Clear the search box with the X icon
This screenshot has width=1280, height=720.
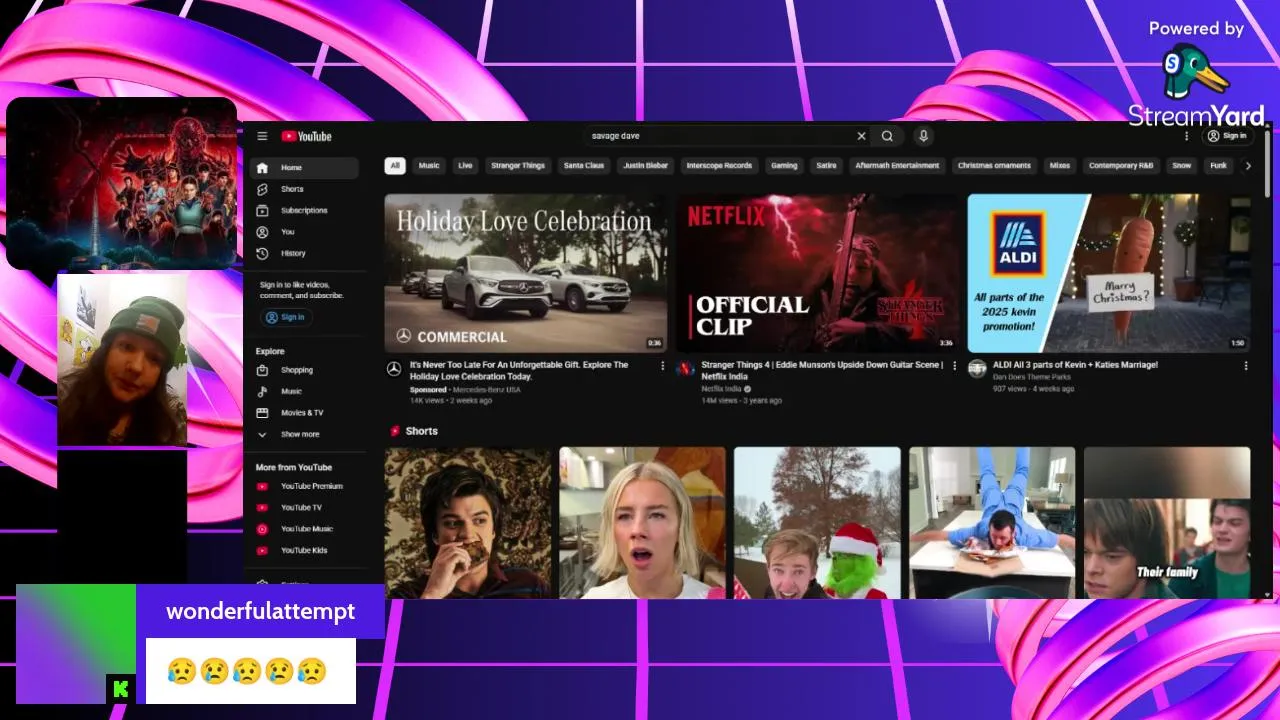[x=861, y=136]
